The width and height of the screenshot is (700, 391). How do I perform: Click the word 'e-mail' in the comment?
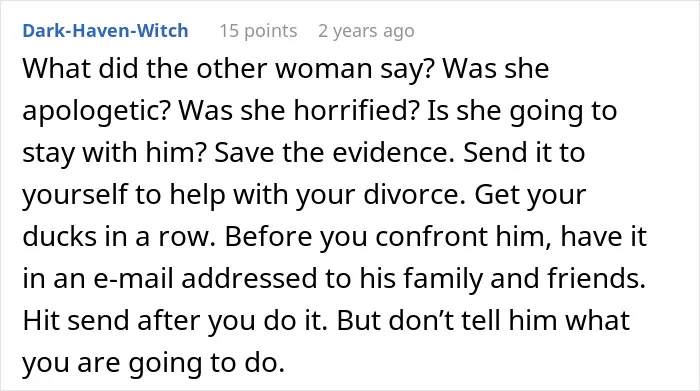[133, 279]
